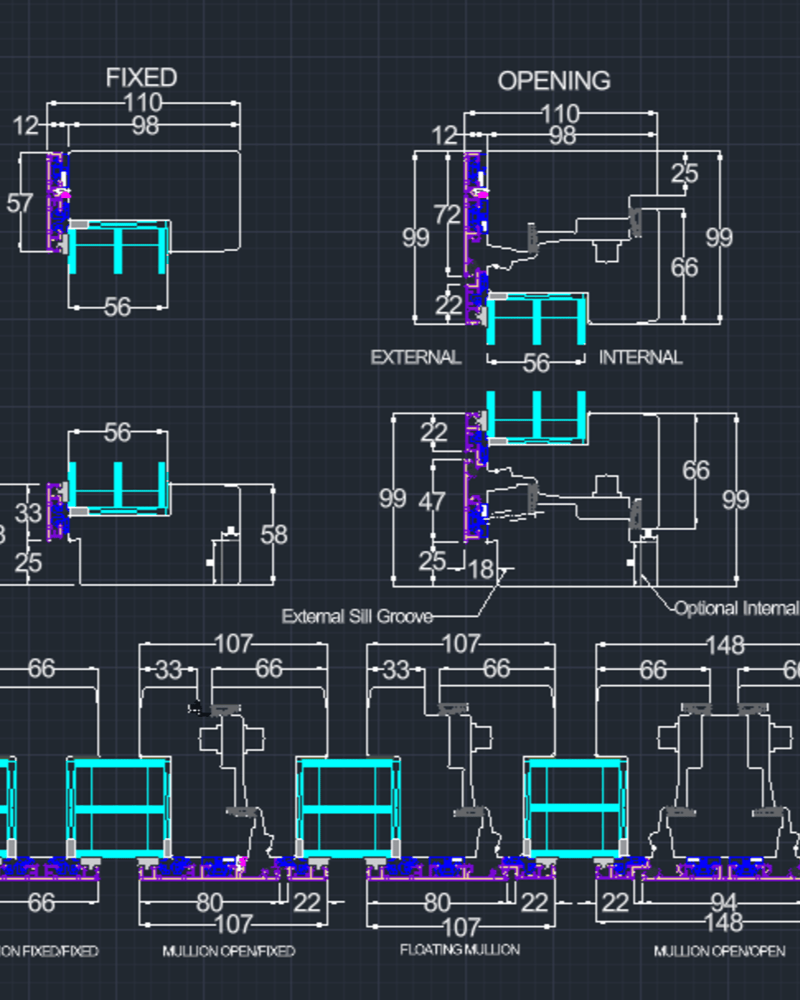Image resolution: width=800 pixels, height=1000 pixels.
Task: Select the MULLION OPEN/OPEN caption
Action: 719,951
